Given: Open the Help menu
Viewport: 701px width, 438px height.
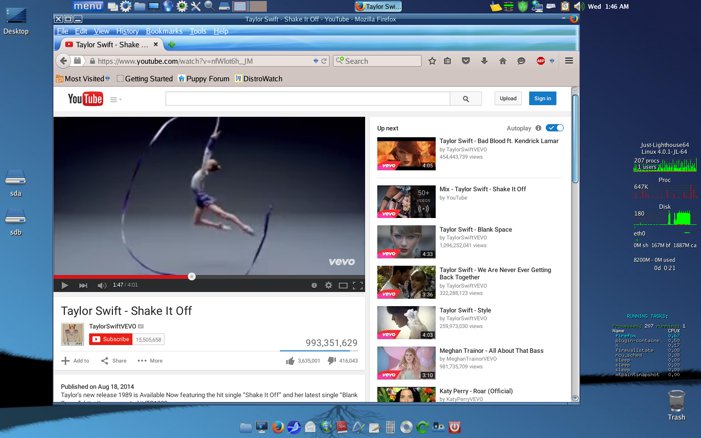Looking at the screenshot, I should coord(221,31).
